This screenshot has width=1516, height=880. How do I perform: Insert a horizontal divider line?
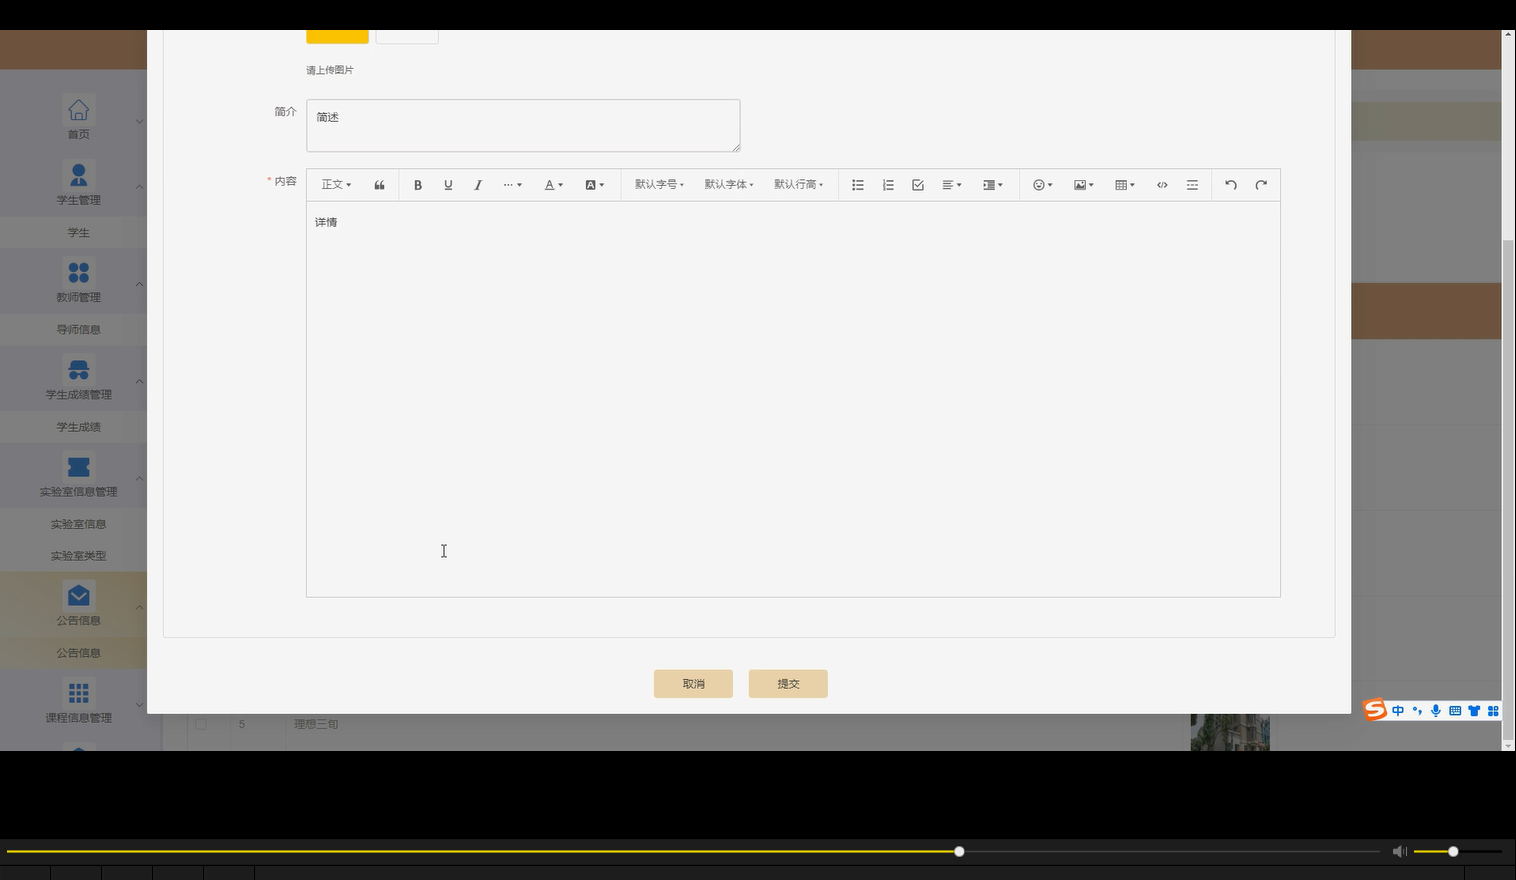1192,184
